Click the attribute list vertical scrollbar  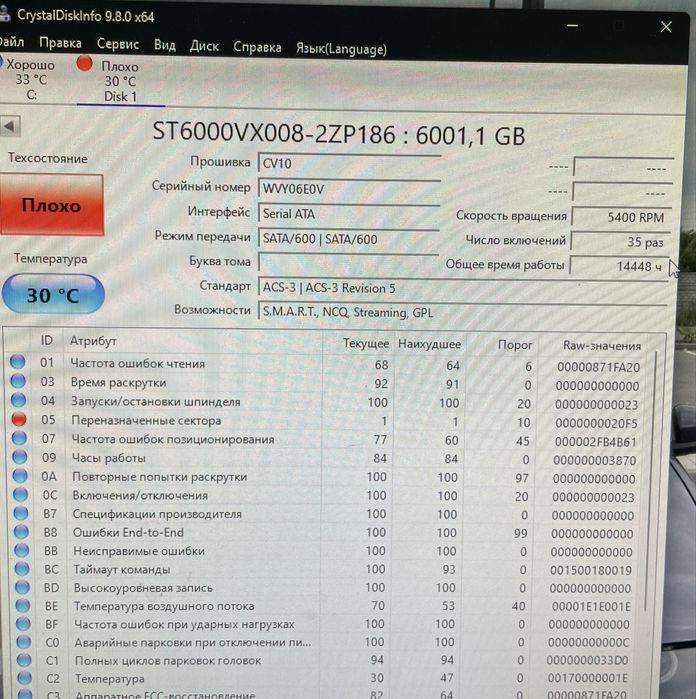pyautogui.click(x=650, y=481)
